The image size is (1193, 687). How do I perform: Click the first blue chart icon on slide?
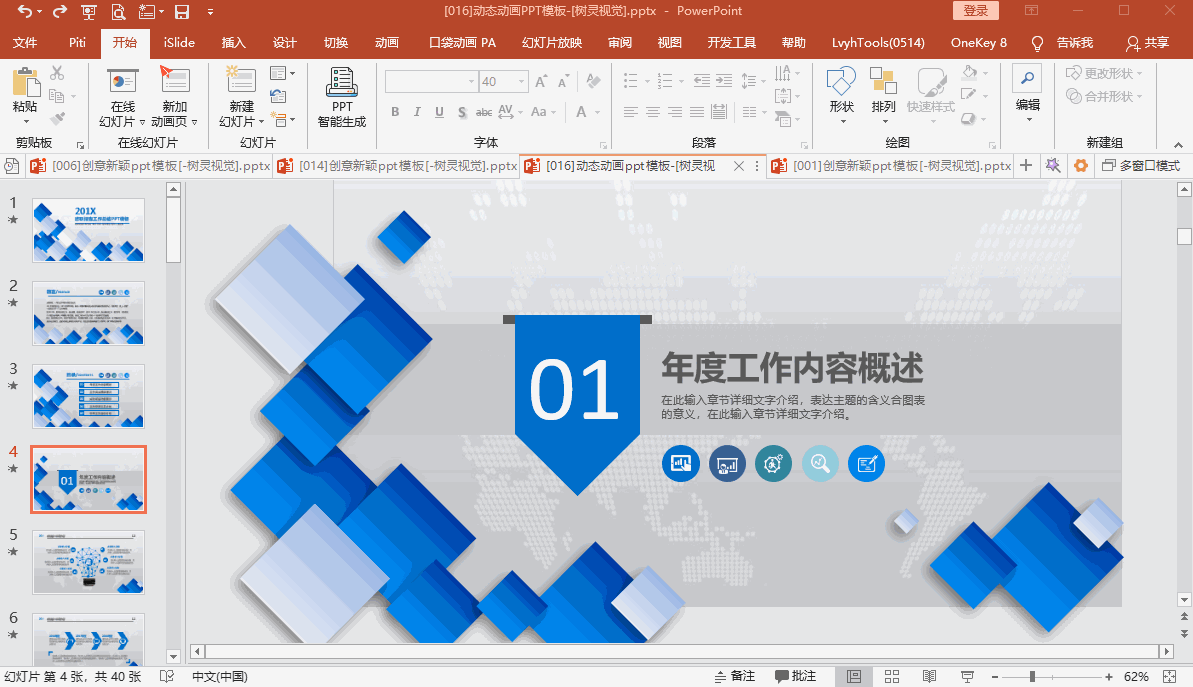click(681, 463)
